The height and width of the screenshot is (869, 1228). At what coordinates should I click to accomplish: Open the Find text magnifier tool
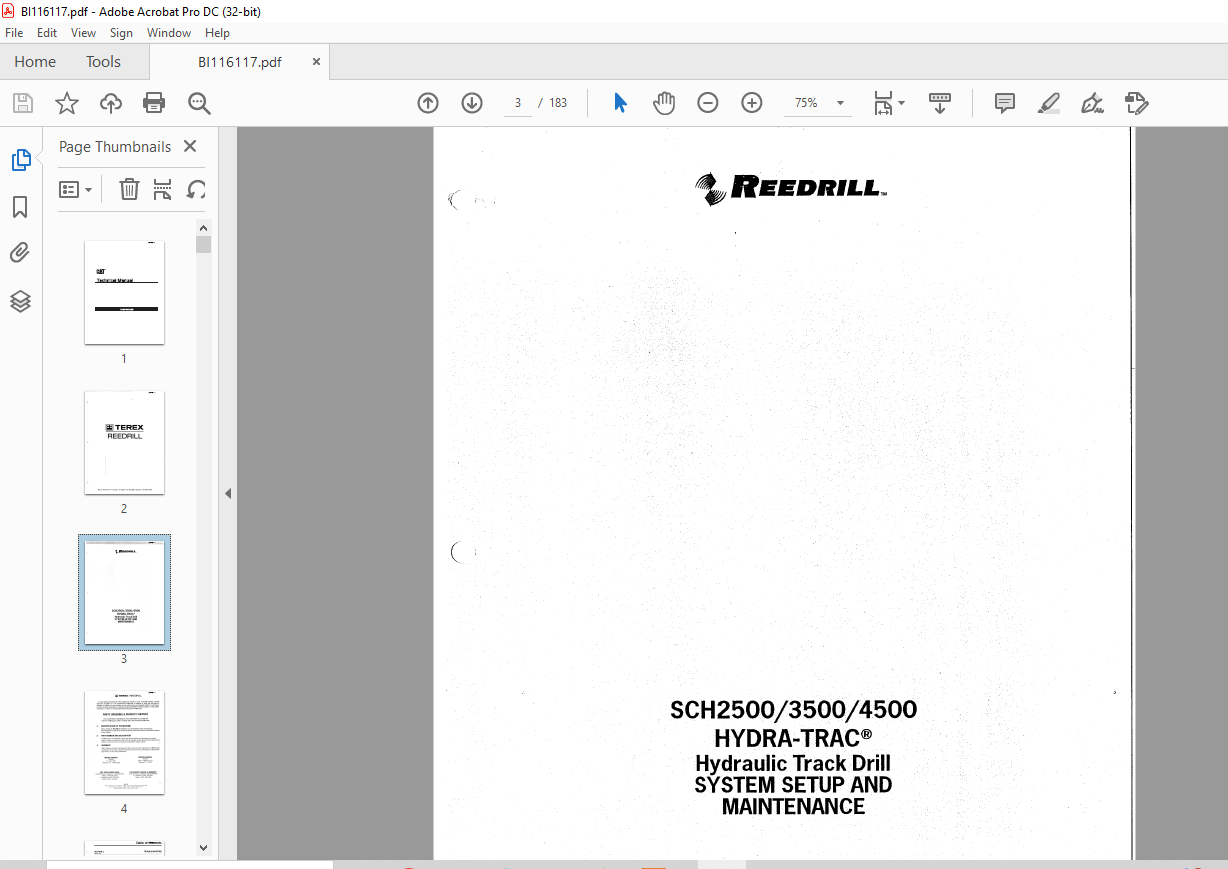pos(199,103)
